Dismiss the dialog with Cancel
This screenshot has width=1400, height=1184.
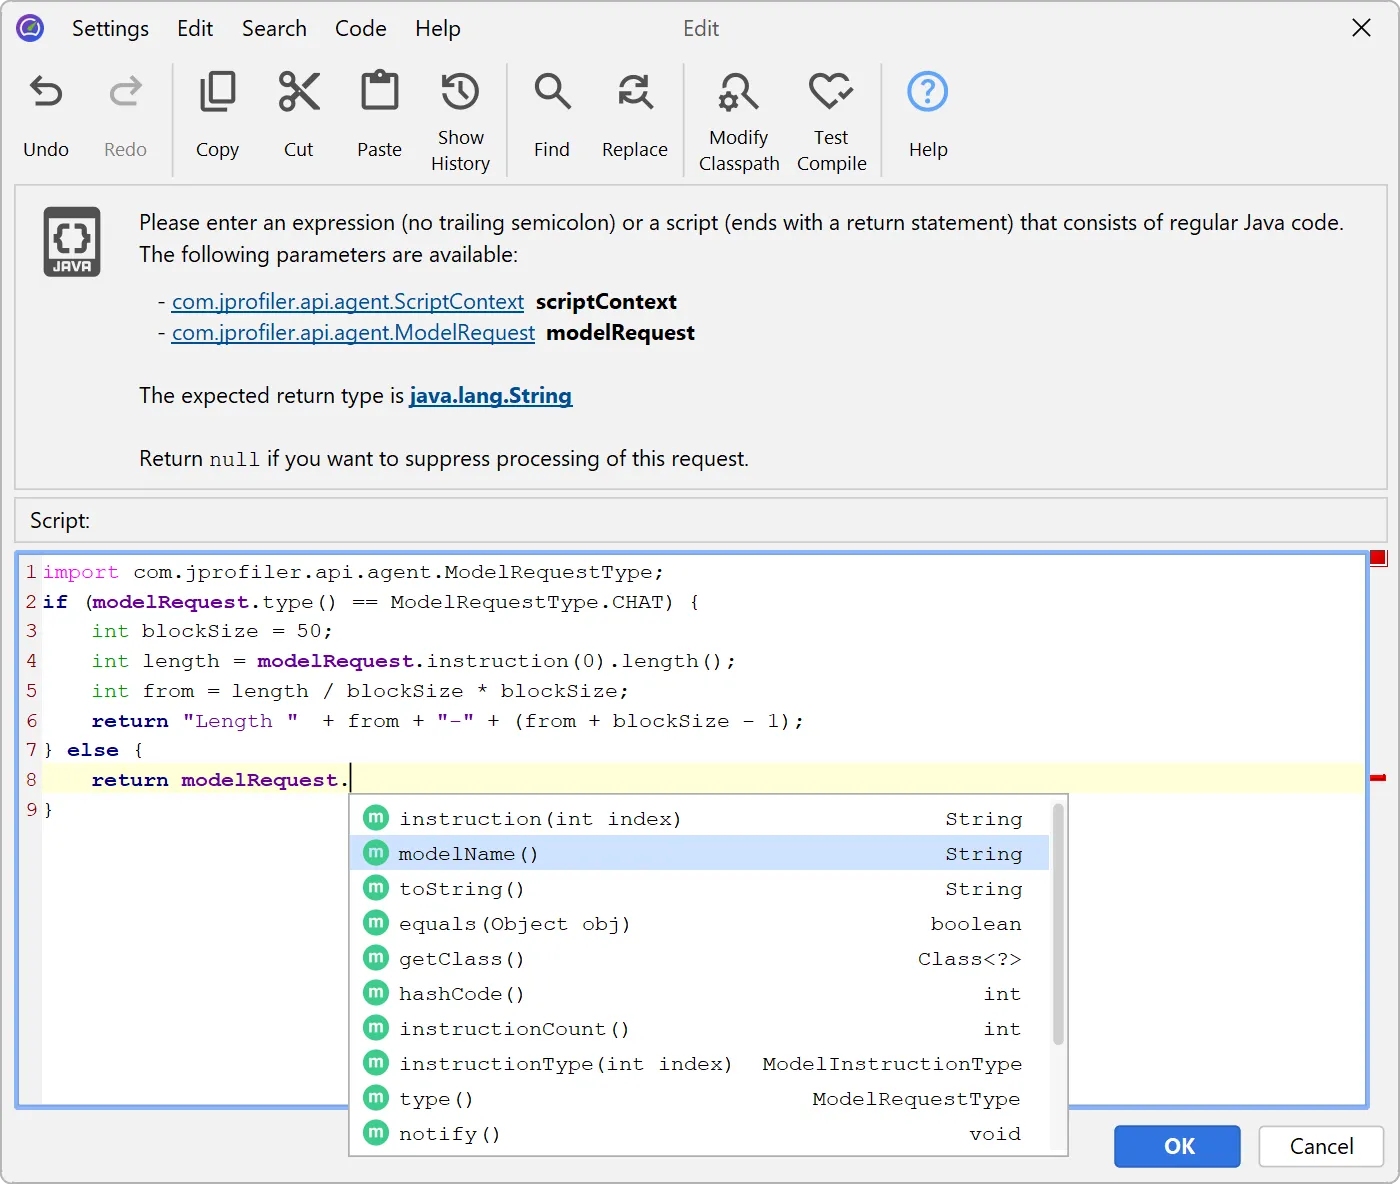(x=1321, y=1146)
